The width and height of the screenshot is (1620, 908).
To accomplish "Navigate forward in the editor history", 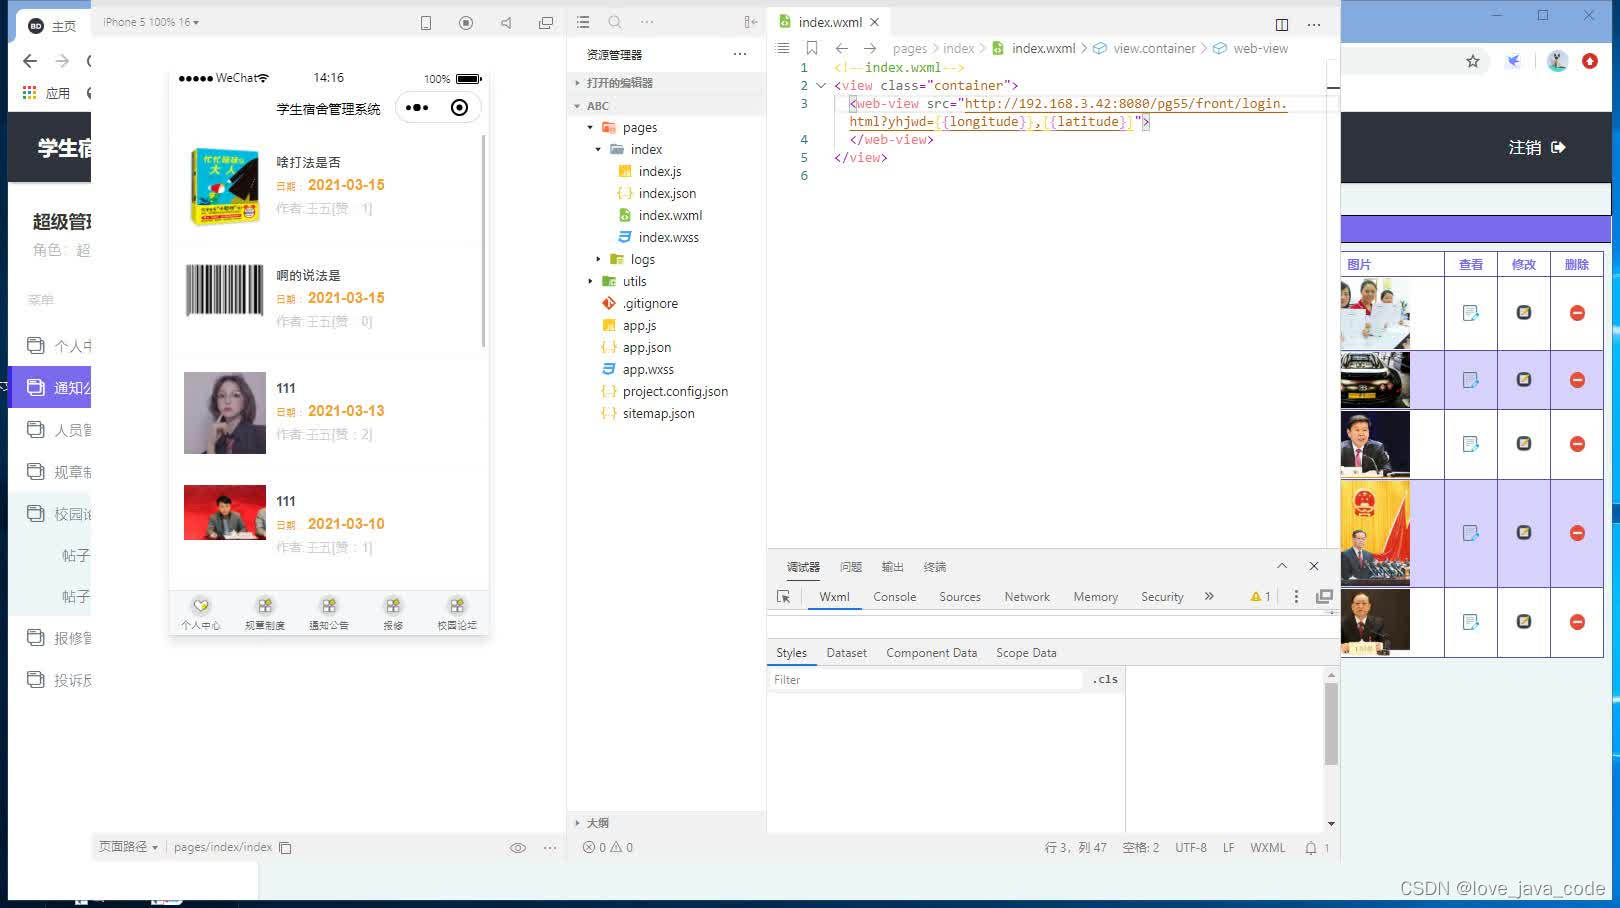I will pos(870,48).
